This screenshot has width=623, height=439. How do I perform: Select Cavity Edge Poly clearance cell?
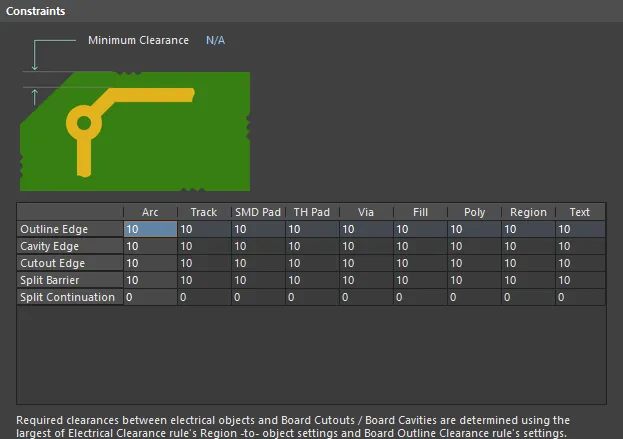click(x=474, y=246)
